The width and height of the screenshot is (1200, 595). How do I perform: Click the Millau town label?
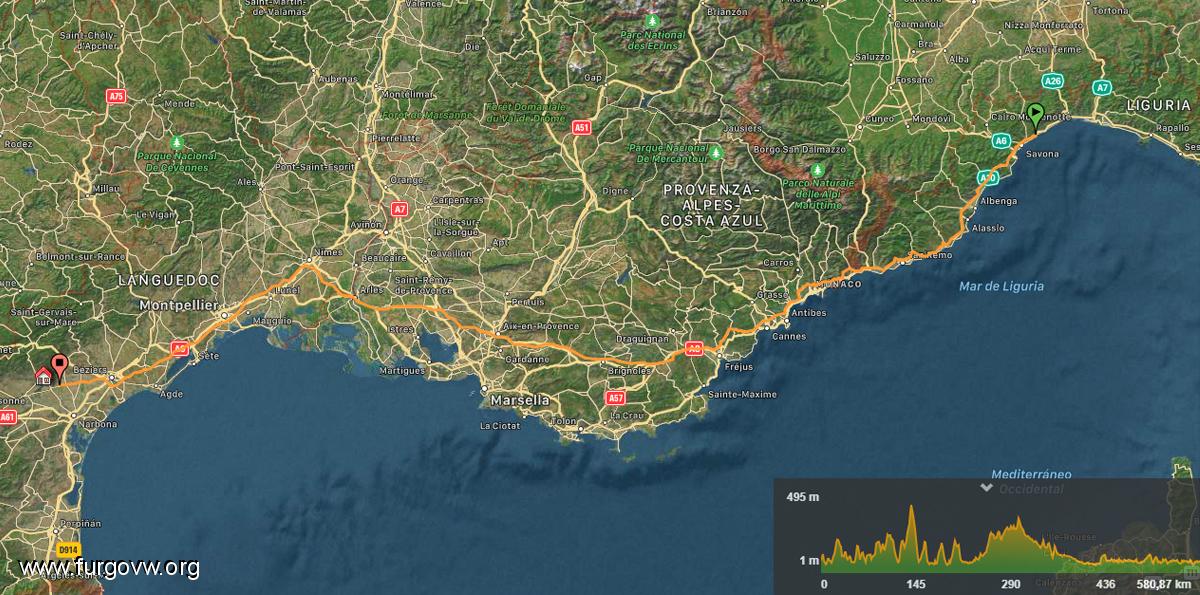(105, 188)
